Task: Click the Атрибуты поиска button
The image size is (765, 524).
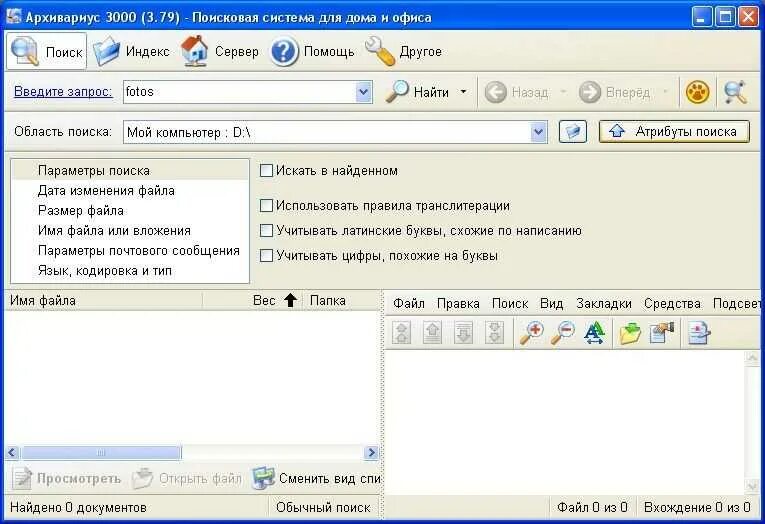Action: [x=674, y=132]
